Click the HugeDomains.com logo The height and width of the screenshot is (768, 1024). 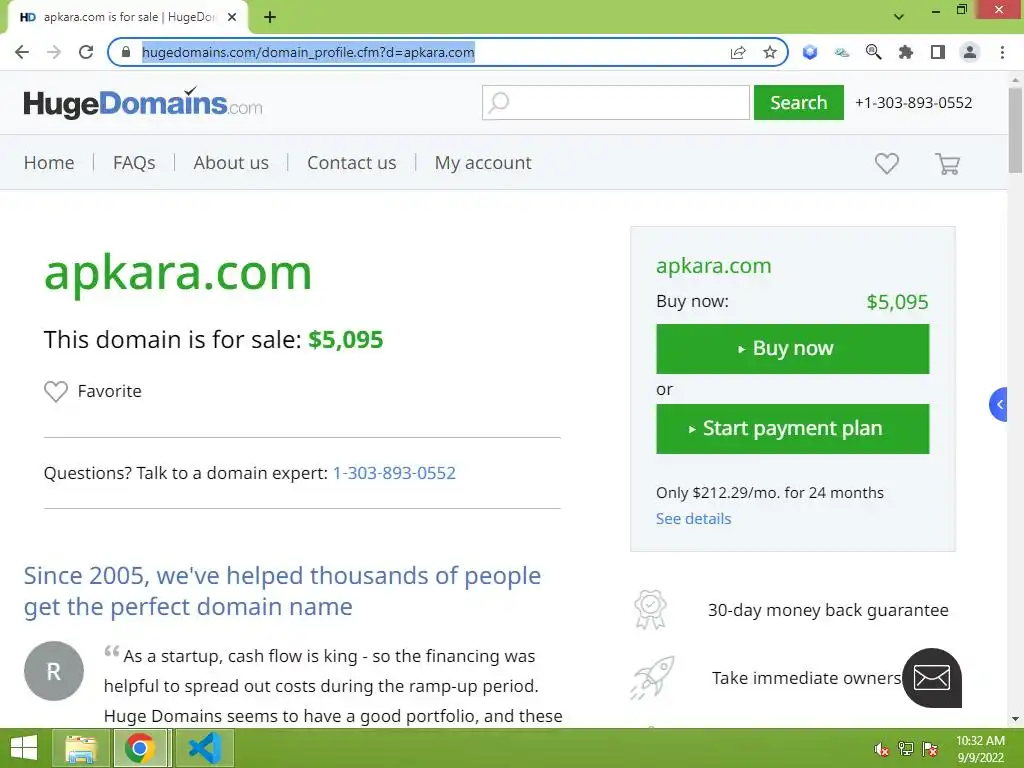142,103
